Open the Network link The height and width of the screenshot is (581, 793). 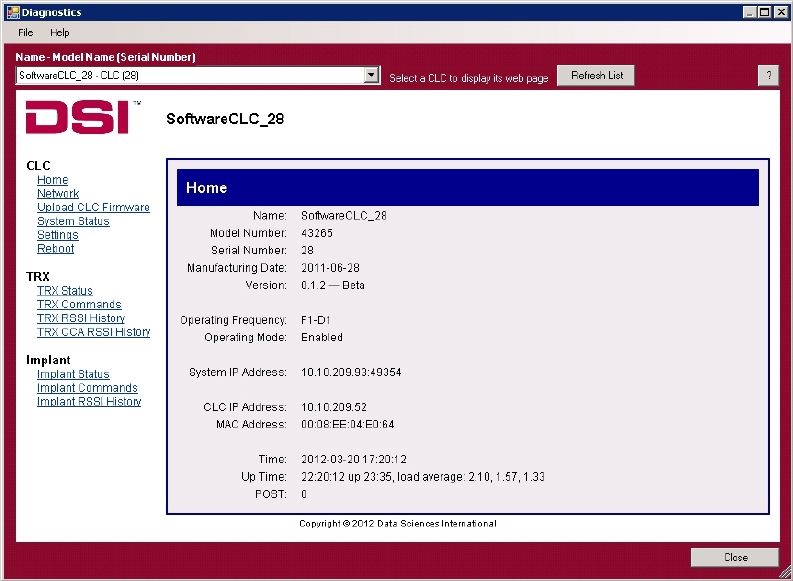58,194
